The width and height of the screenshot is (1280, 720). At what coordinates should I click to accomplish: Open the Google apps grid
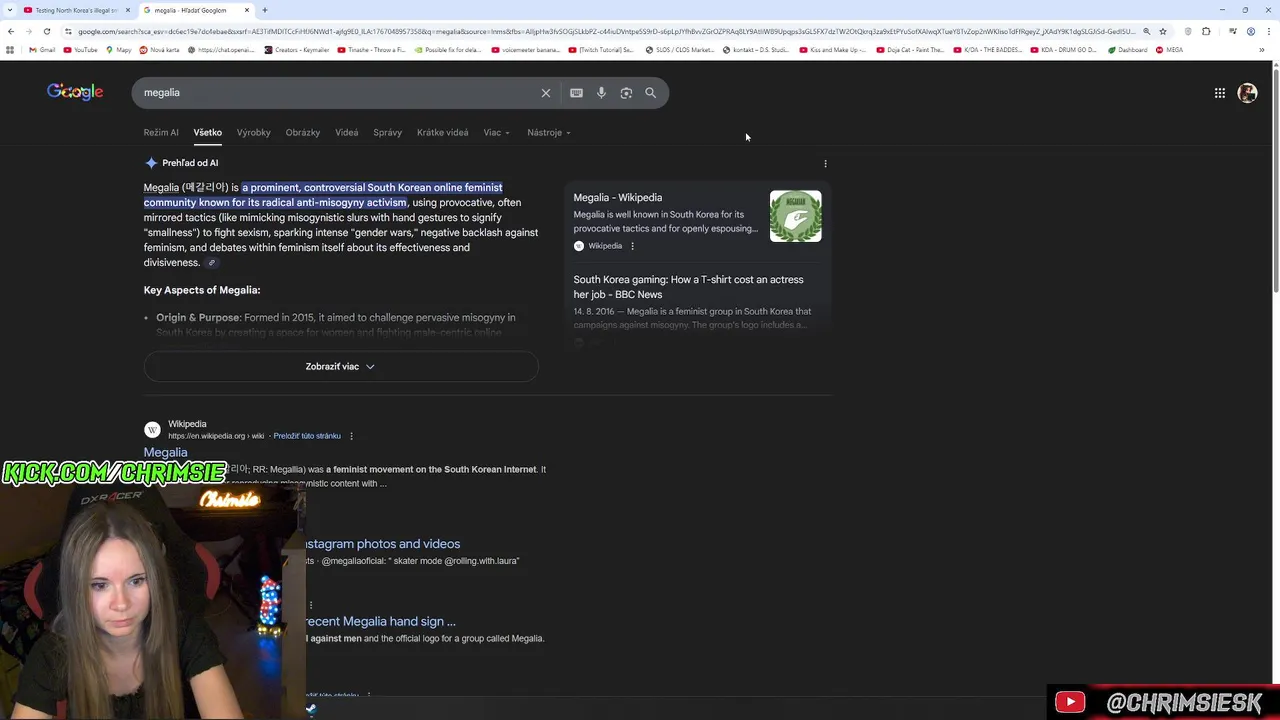1220,93
